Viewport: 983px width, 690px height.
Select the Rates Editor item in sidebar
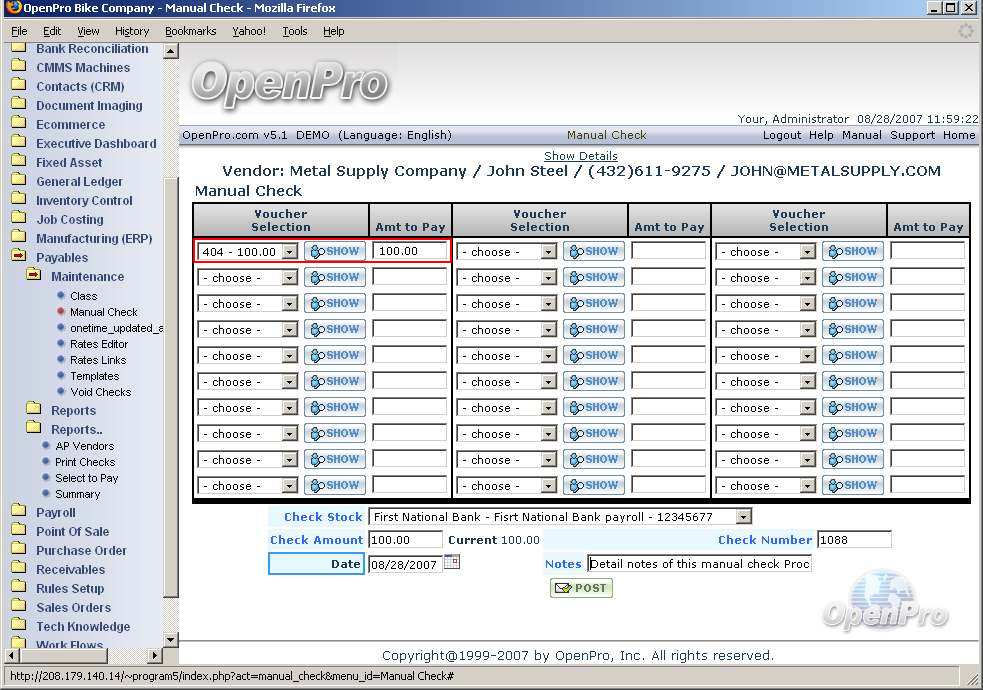click(x=99, y=344)
